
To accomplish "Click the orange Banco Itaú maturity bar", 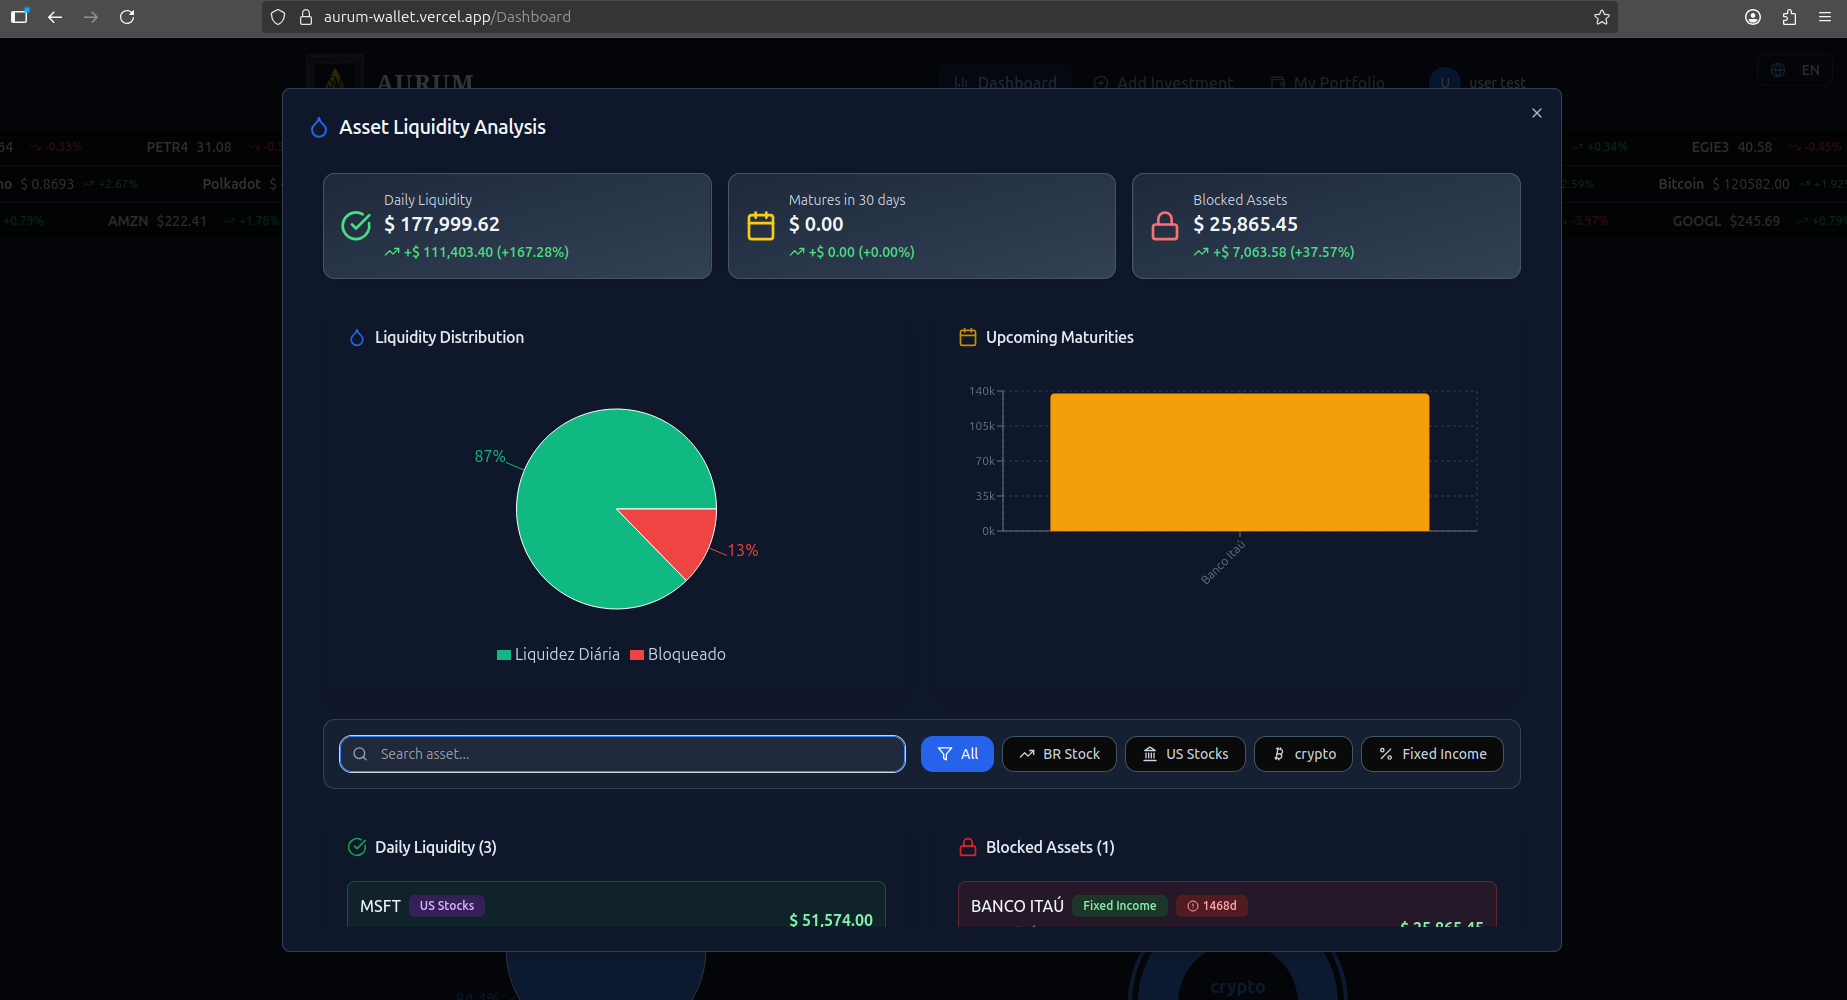I will pyautogui.click(x=1239, y=462).
